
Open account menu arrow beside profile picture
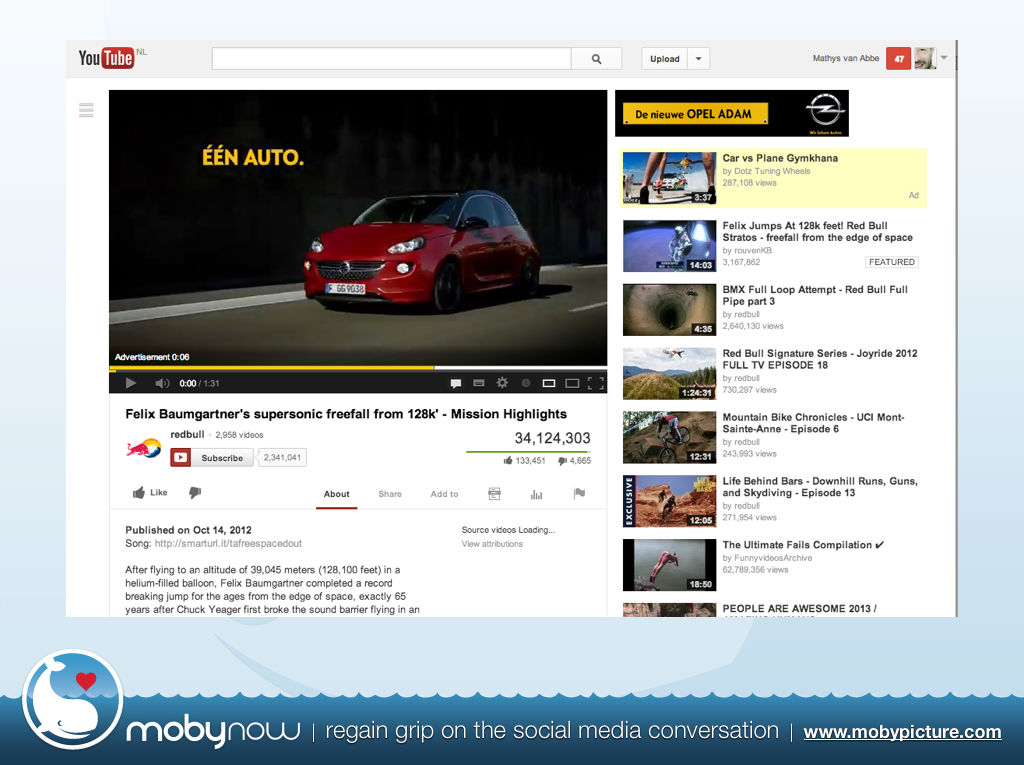pyautogui.click(x=944, y=58)
